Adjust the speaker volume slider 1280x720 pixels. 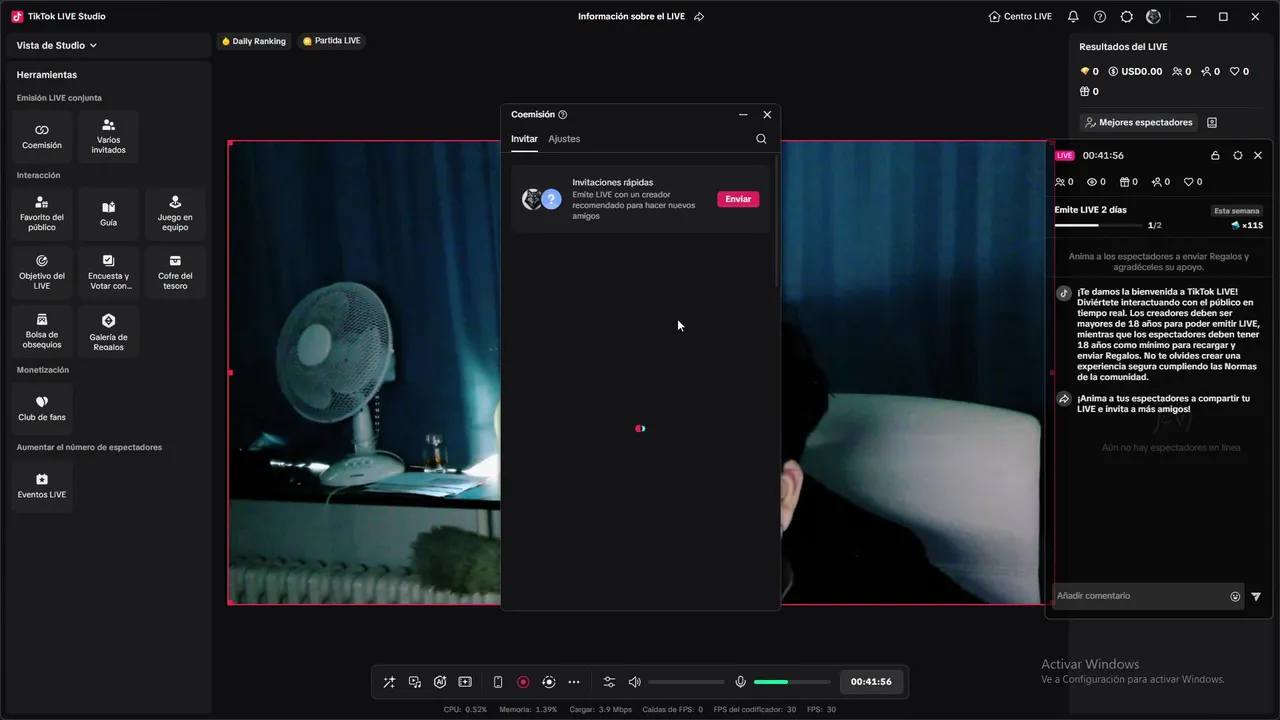(x=686, y=682)
